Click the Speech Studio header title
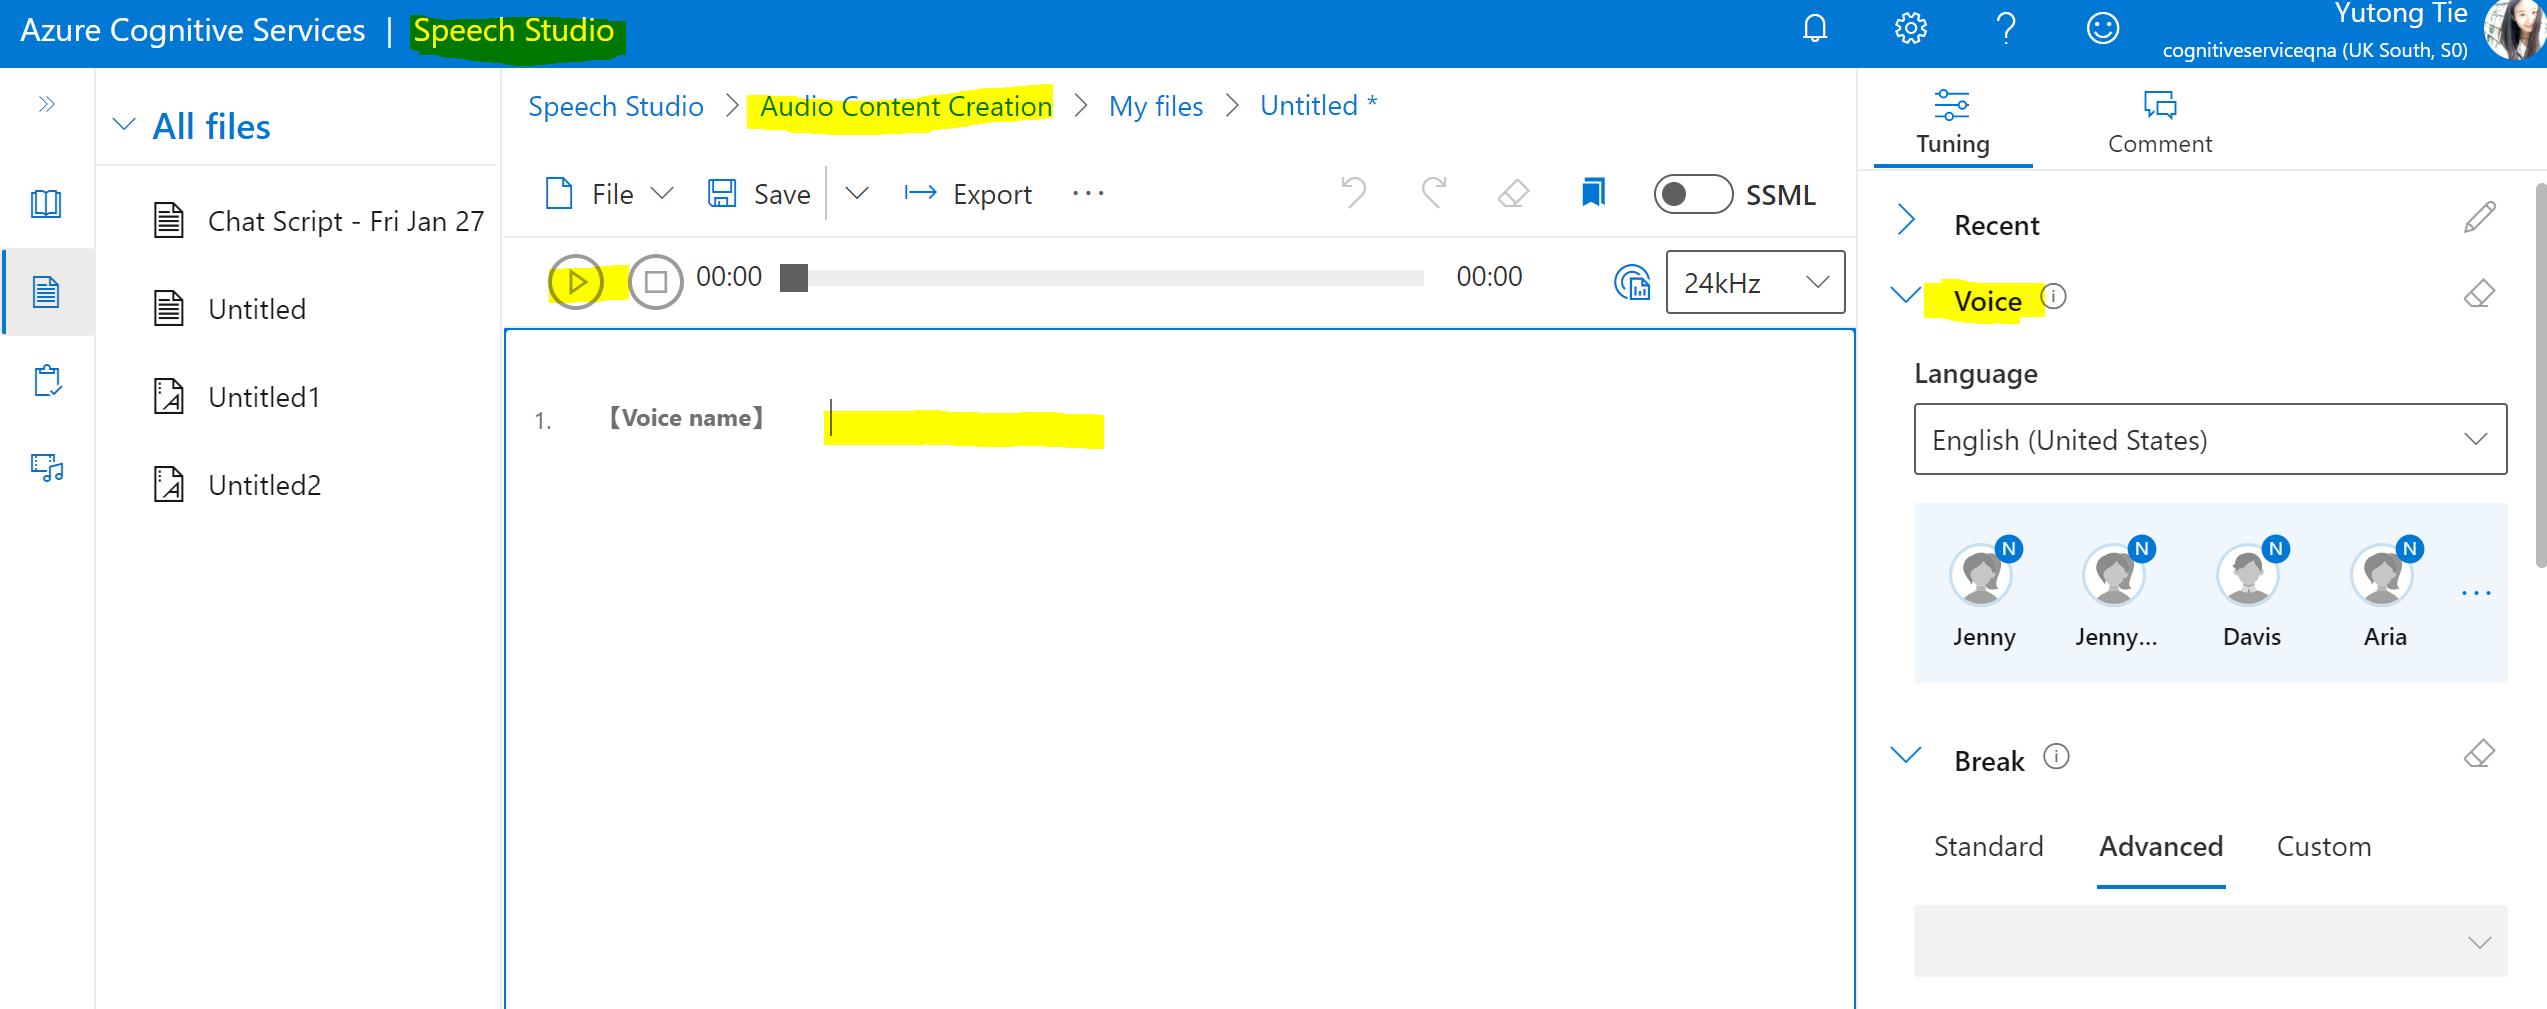This screenshot has height=1009, width=2547. [x=513, y=30]
